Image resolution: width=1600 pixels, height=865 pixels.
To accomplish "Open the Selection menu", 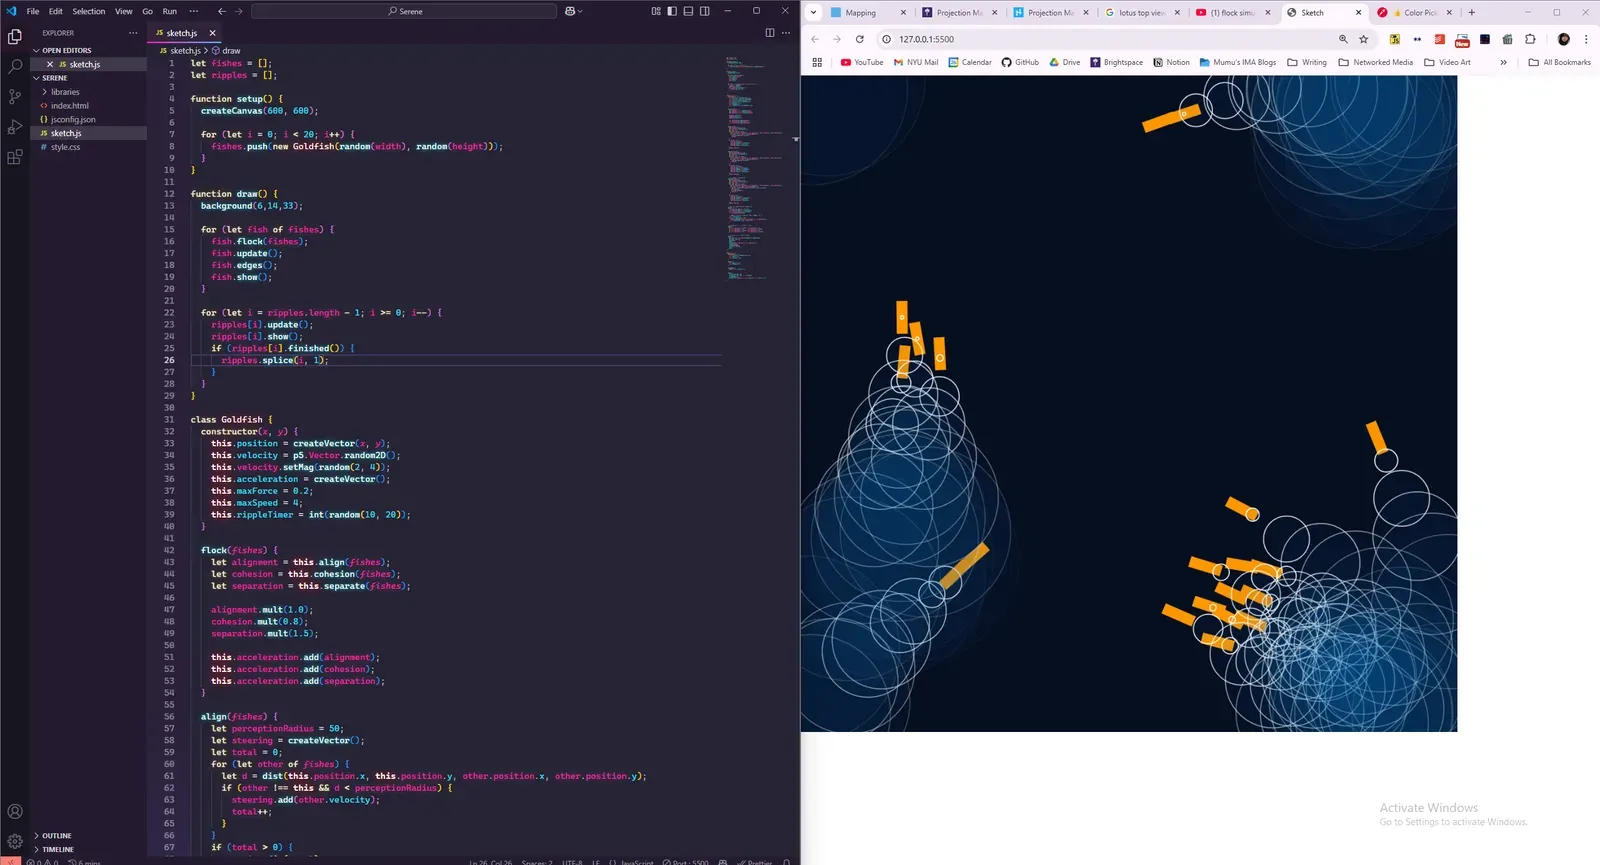I will (88, 11).
